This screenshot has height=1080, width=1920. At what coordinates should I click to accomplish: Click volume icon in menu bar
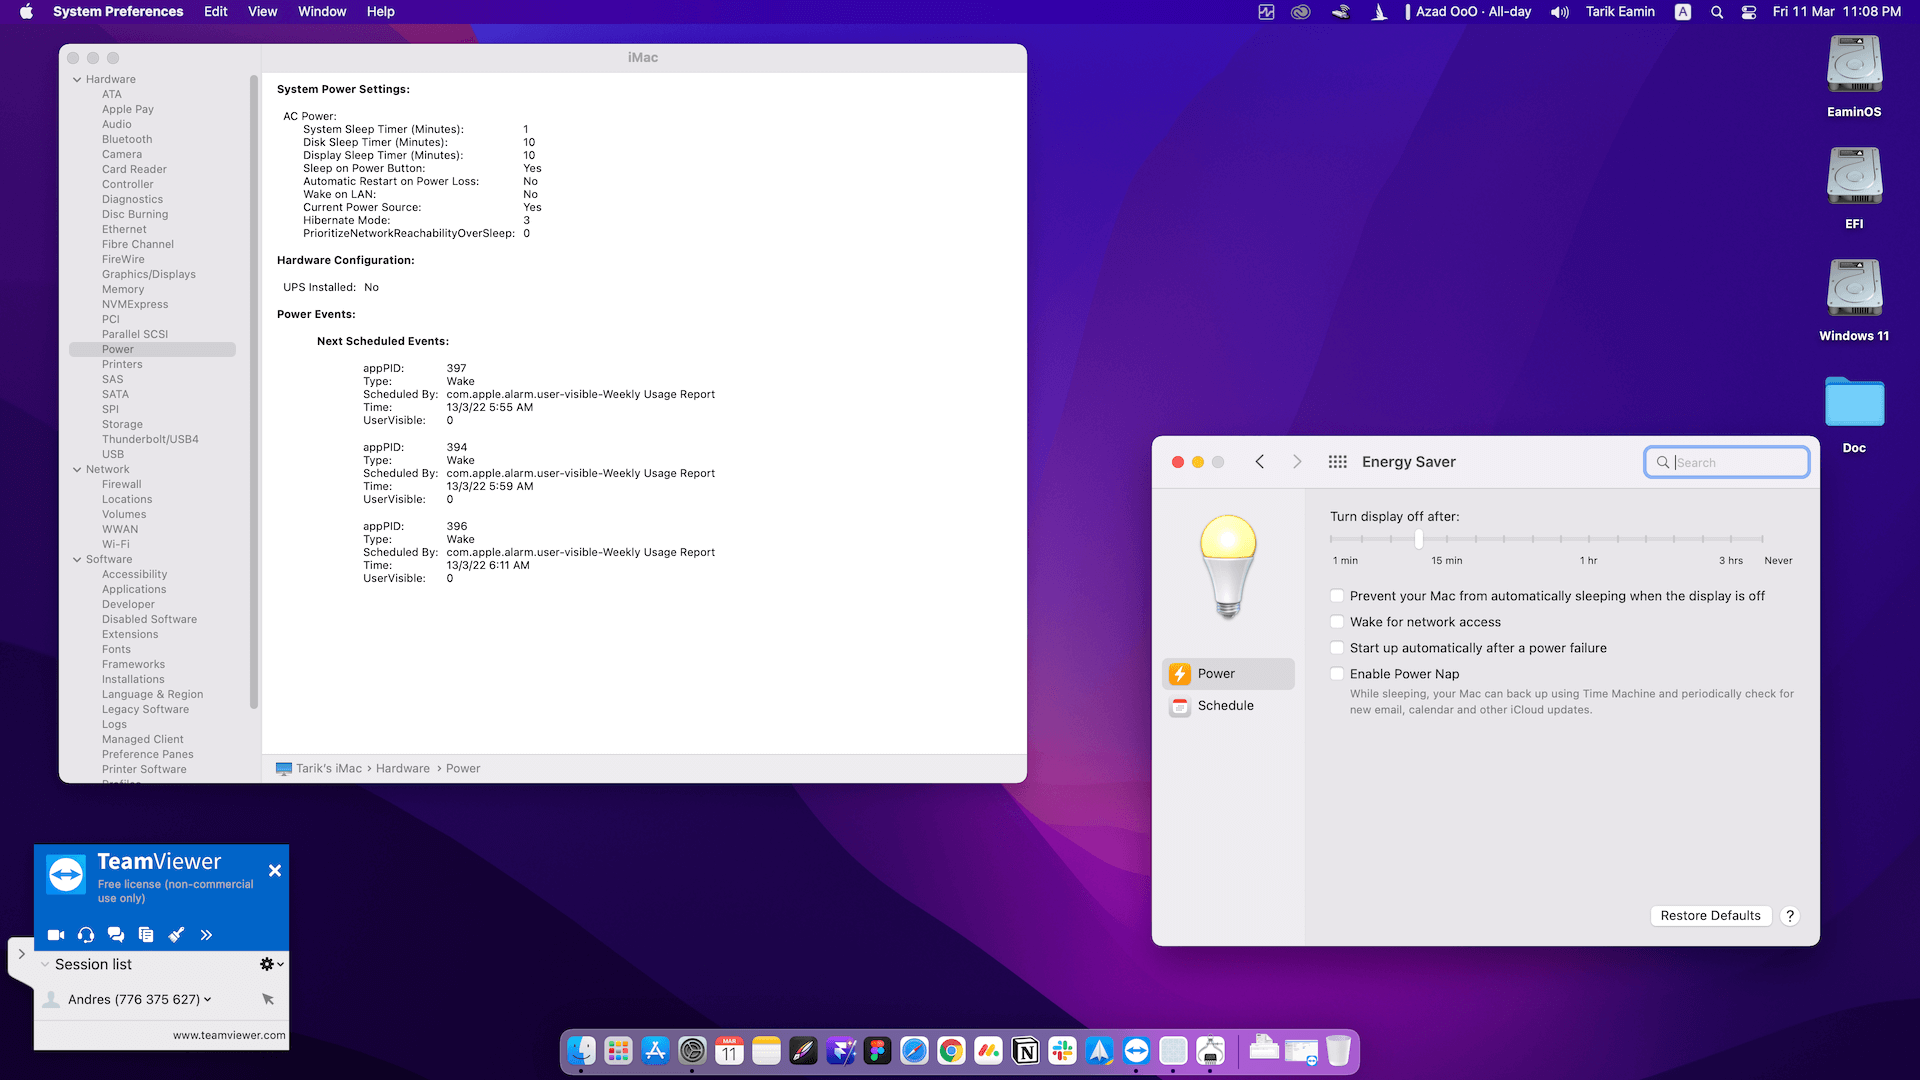click(1560, 12)
